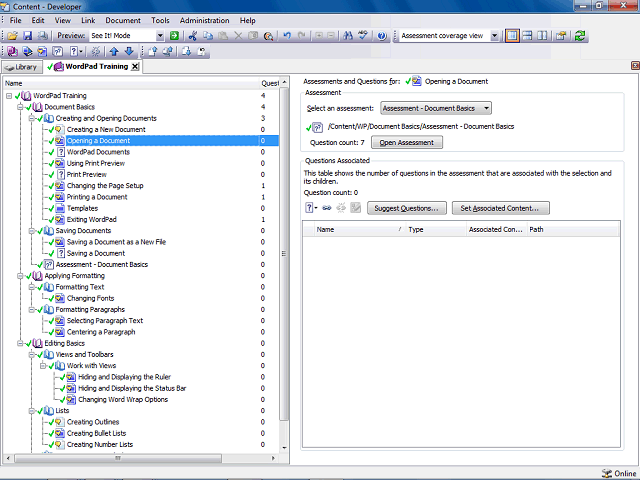Click the check in document icon
The width and height of the screenshot is (640, 480).
tap(152, 51)
